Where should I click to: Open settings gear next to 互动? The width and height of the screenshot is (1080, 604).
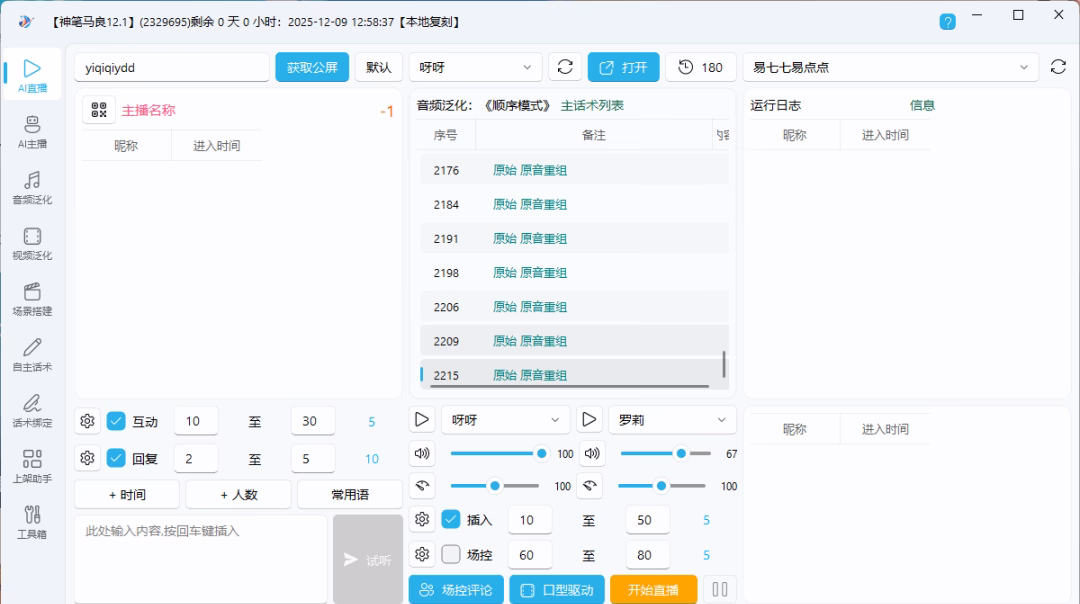coord(88,421)
